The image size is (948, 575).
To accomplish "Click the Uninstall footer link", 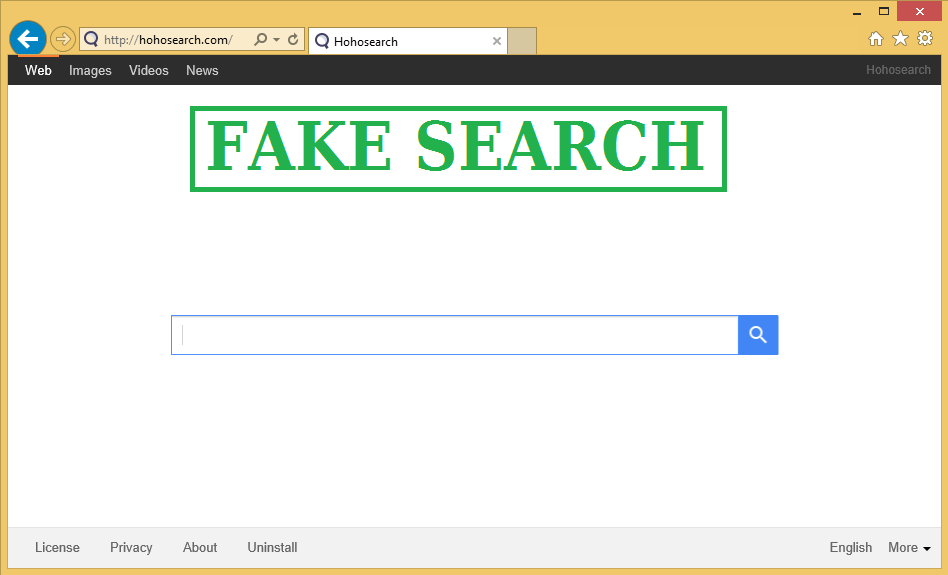I will [x=272, y=547].
